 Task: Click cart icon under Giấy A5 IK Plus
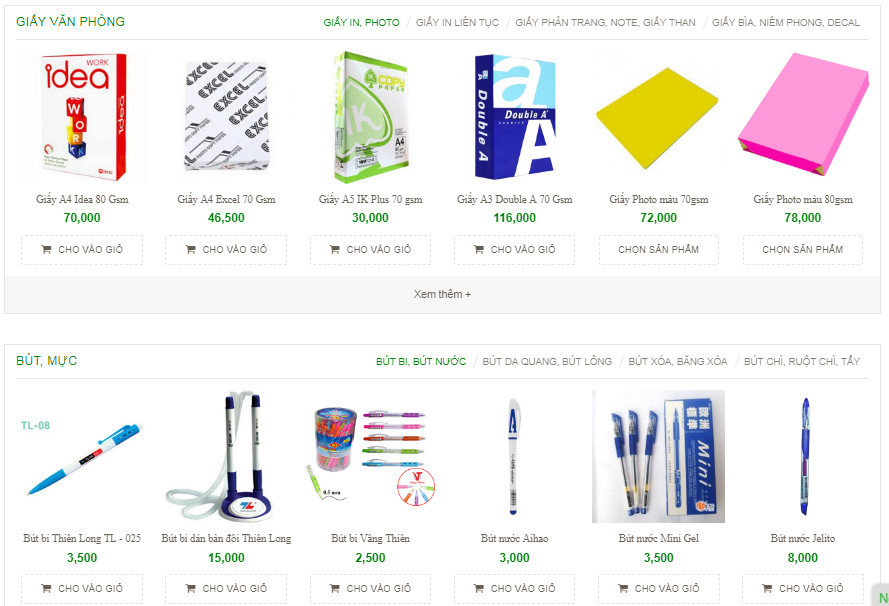[335, 249]
